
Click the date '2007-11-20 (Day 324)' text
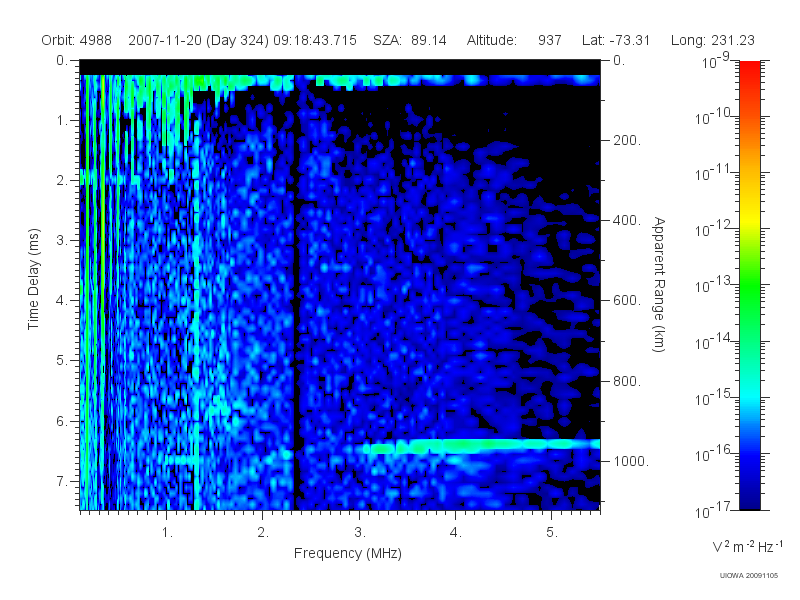pos(198,40)
